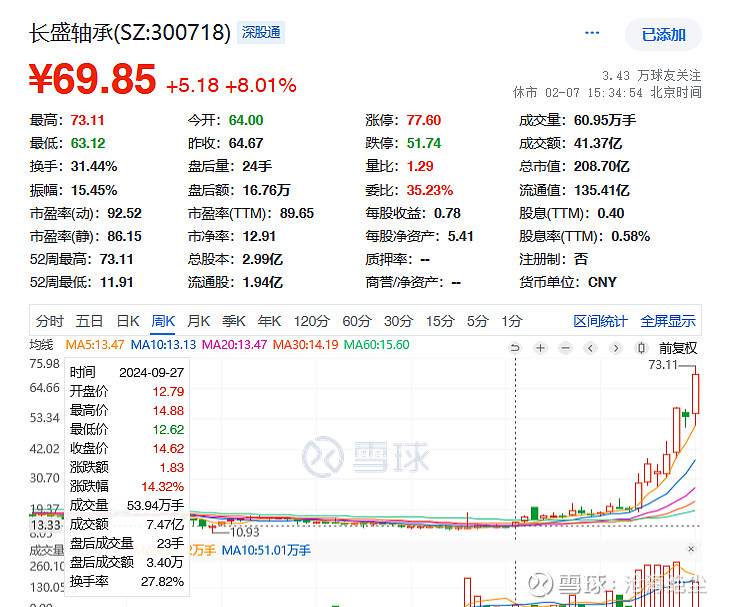Click the 成交额 41.37亿 value
The width and height of the screenshot is (729, 607).
(x=597, y=143)
